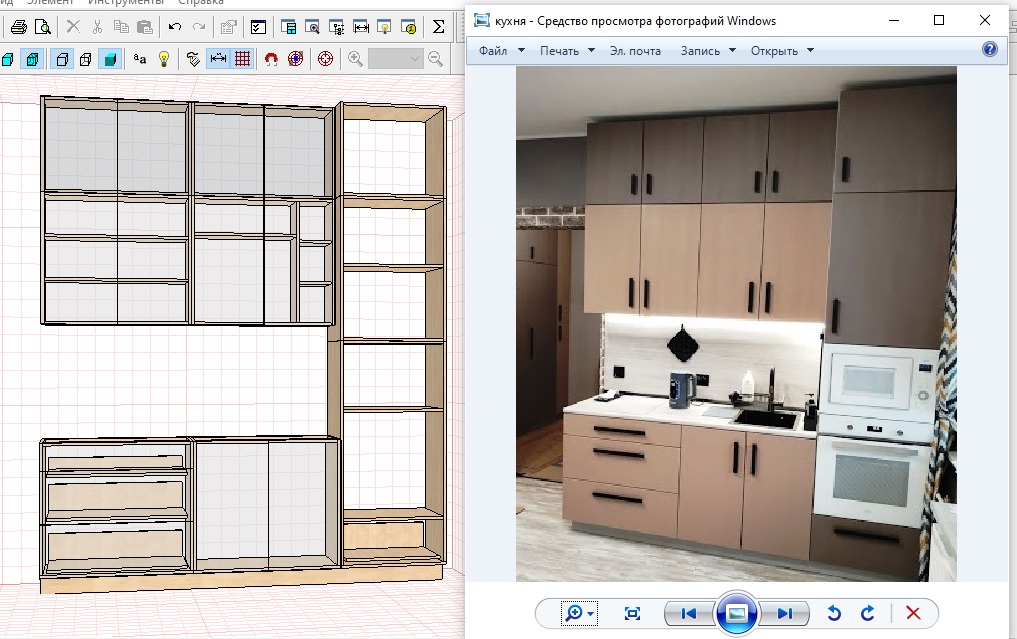Screen dimensions: 1017x639
Task: Go to the next photo
Action: tap(784, 613)
